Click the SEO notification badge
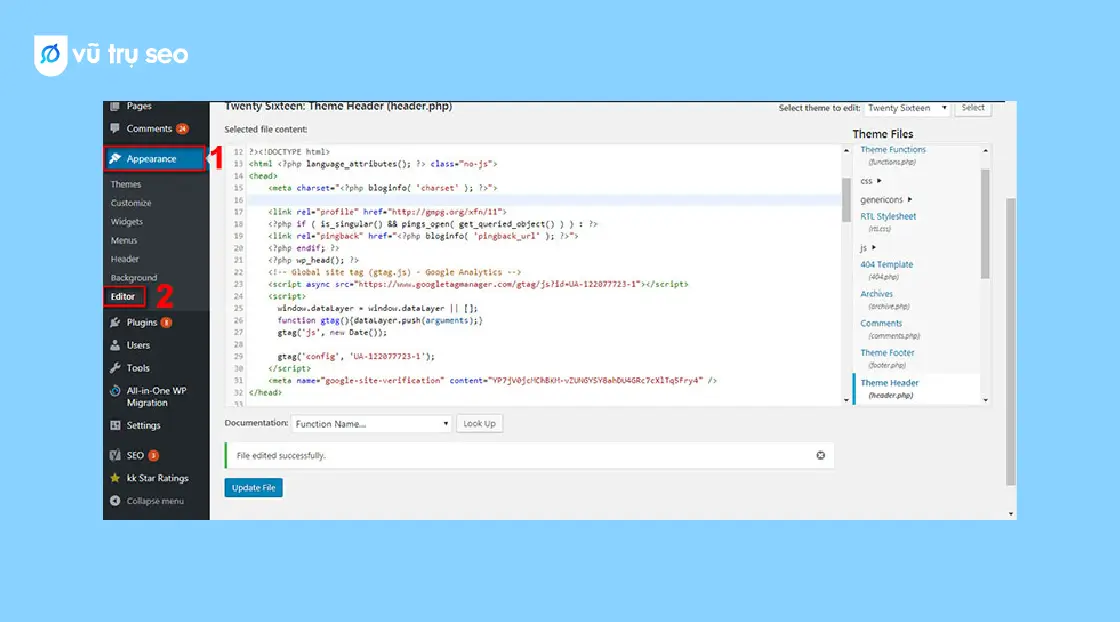Viewport: 1120px width, 622px height. [x=154, y=456]
